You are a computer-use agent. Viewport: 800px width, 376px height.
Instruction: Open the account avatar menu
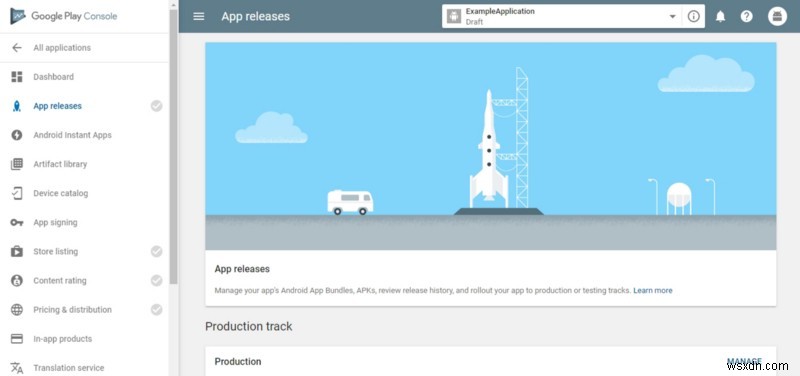777,16
